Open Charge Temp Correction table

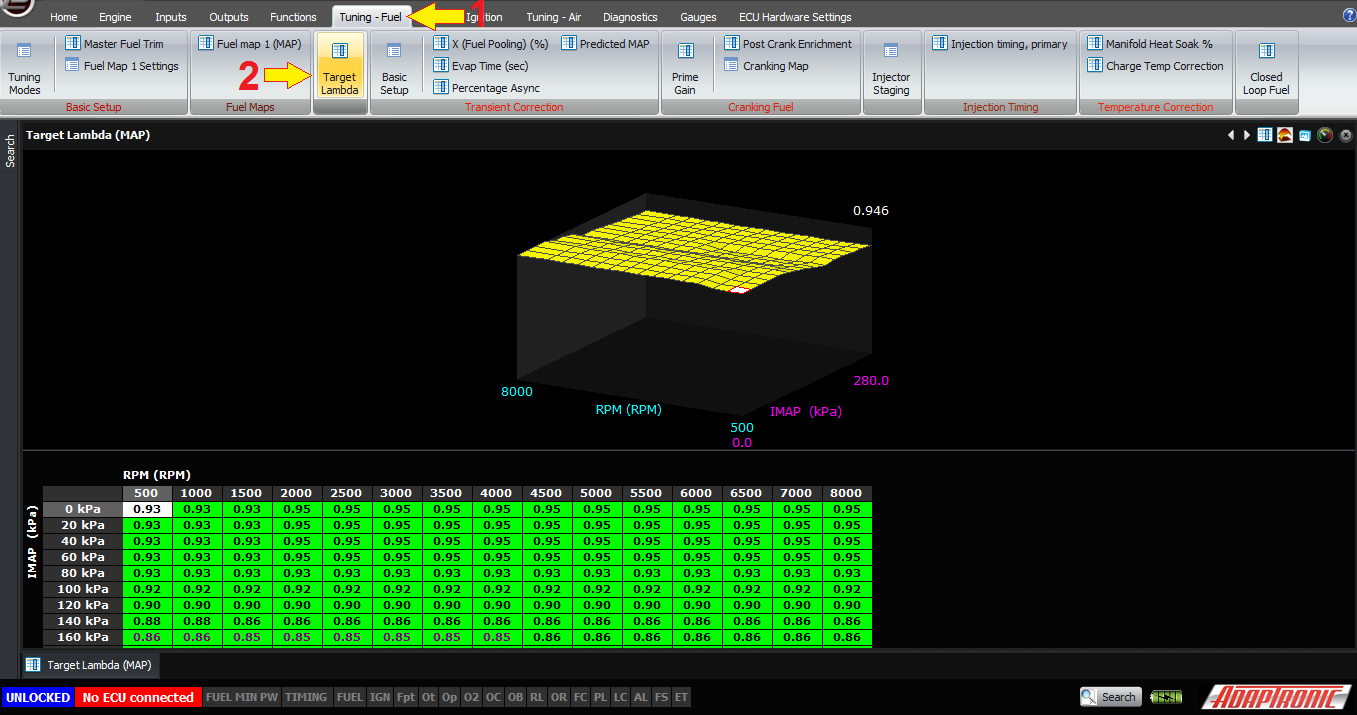pyautogui.click(x=1155, y=66)
